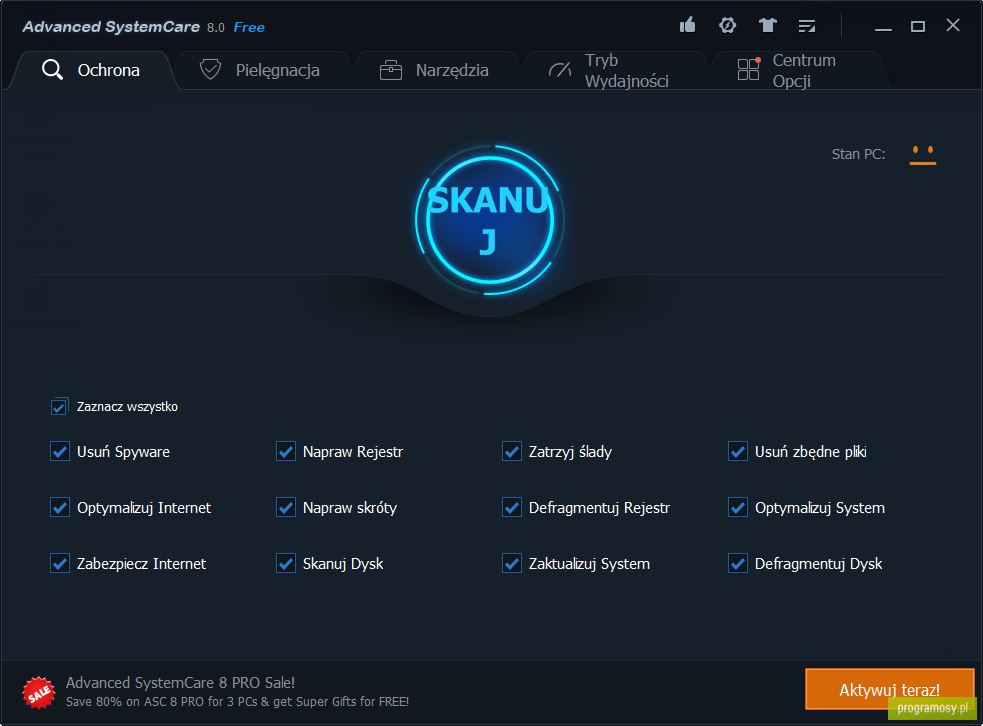Toggle the Zatrzyj ślady checkbox
983x726 pixels.
click(512, 451)
